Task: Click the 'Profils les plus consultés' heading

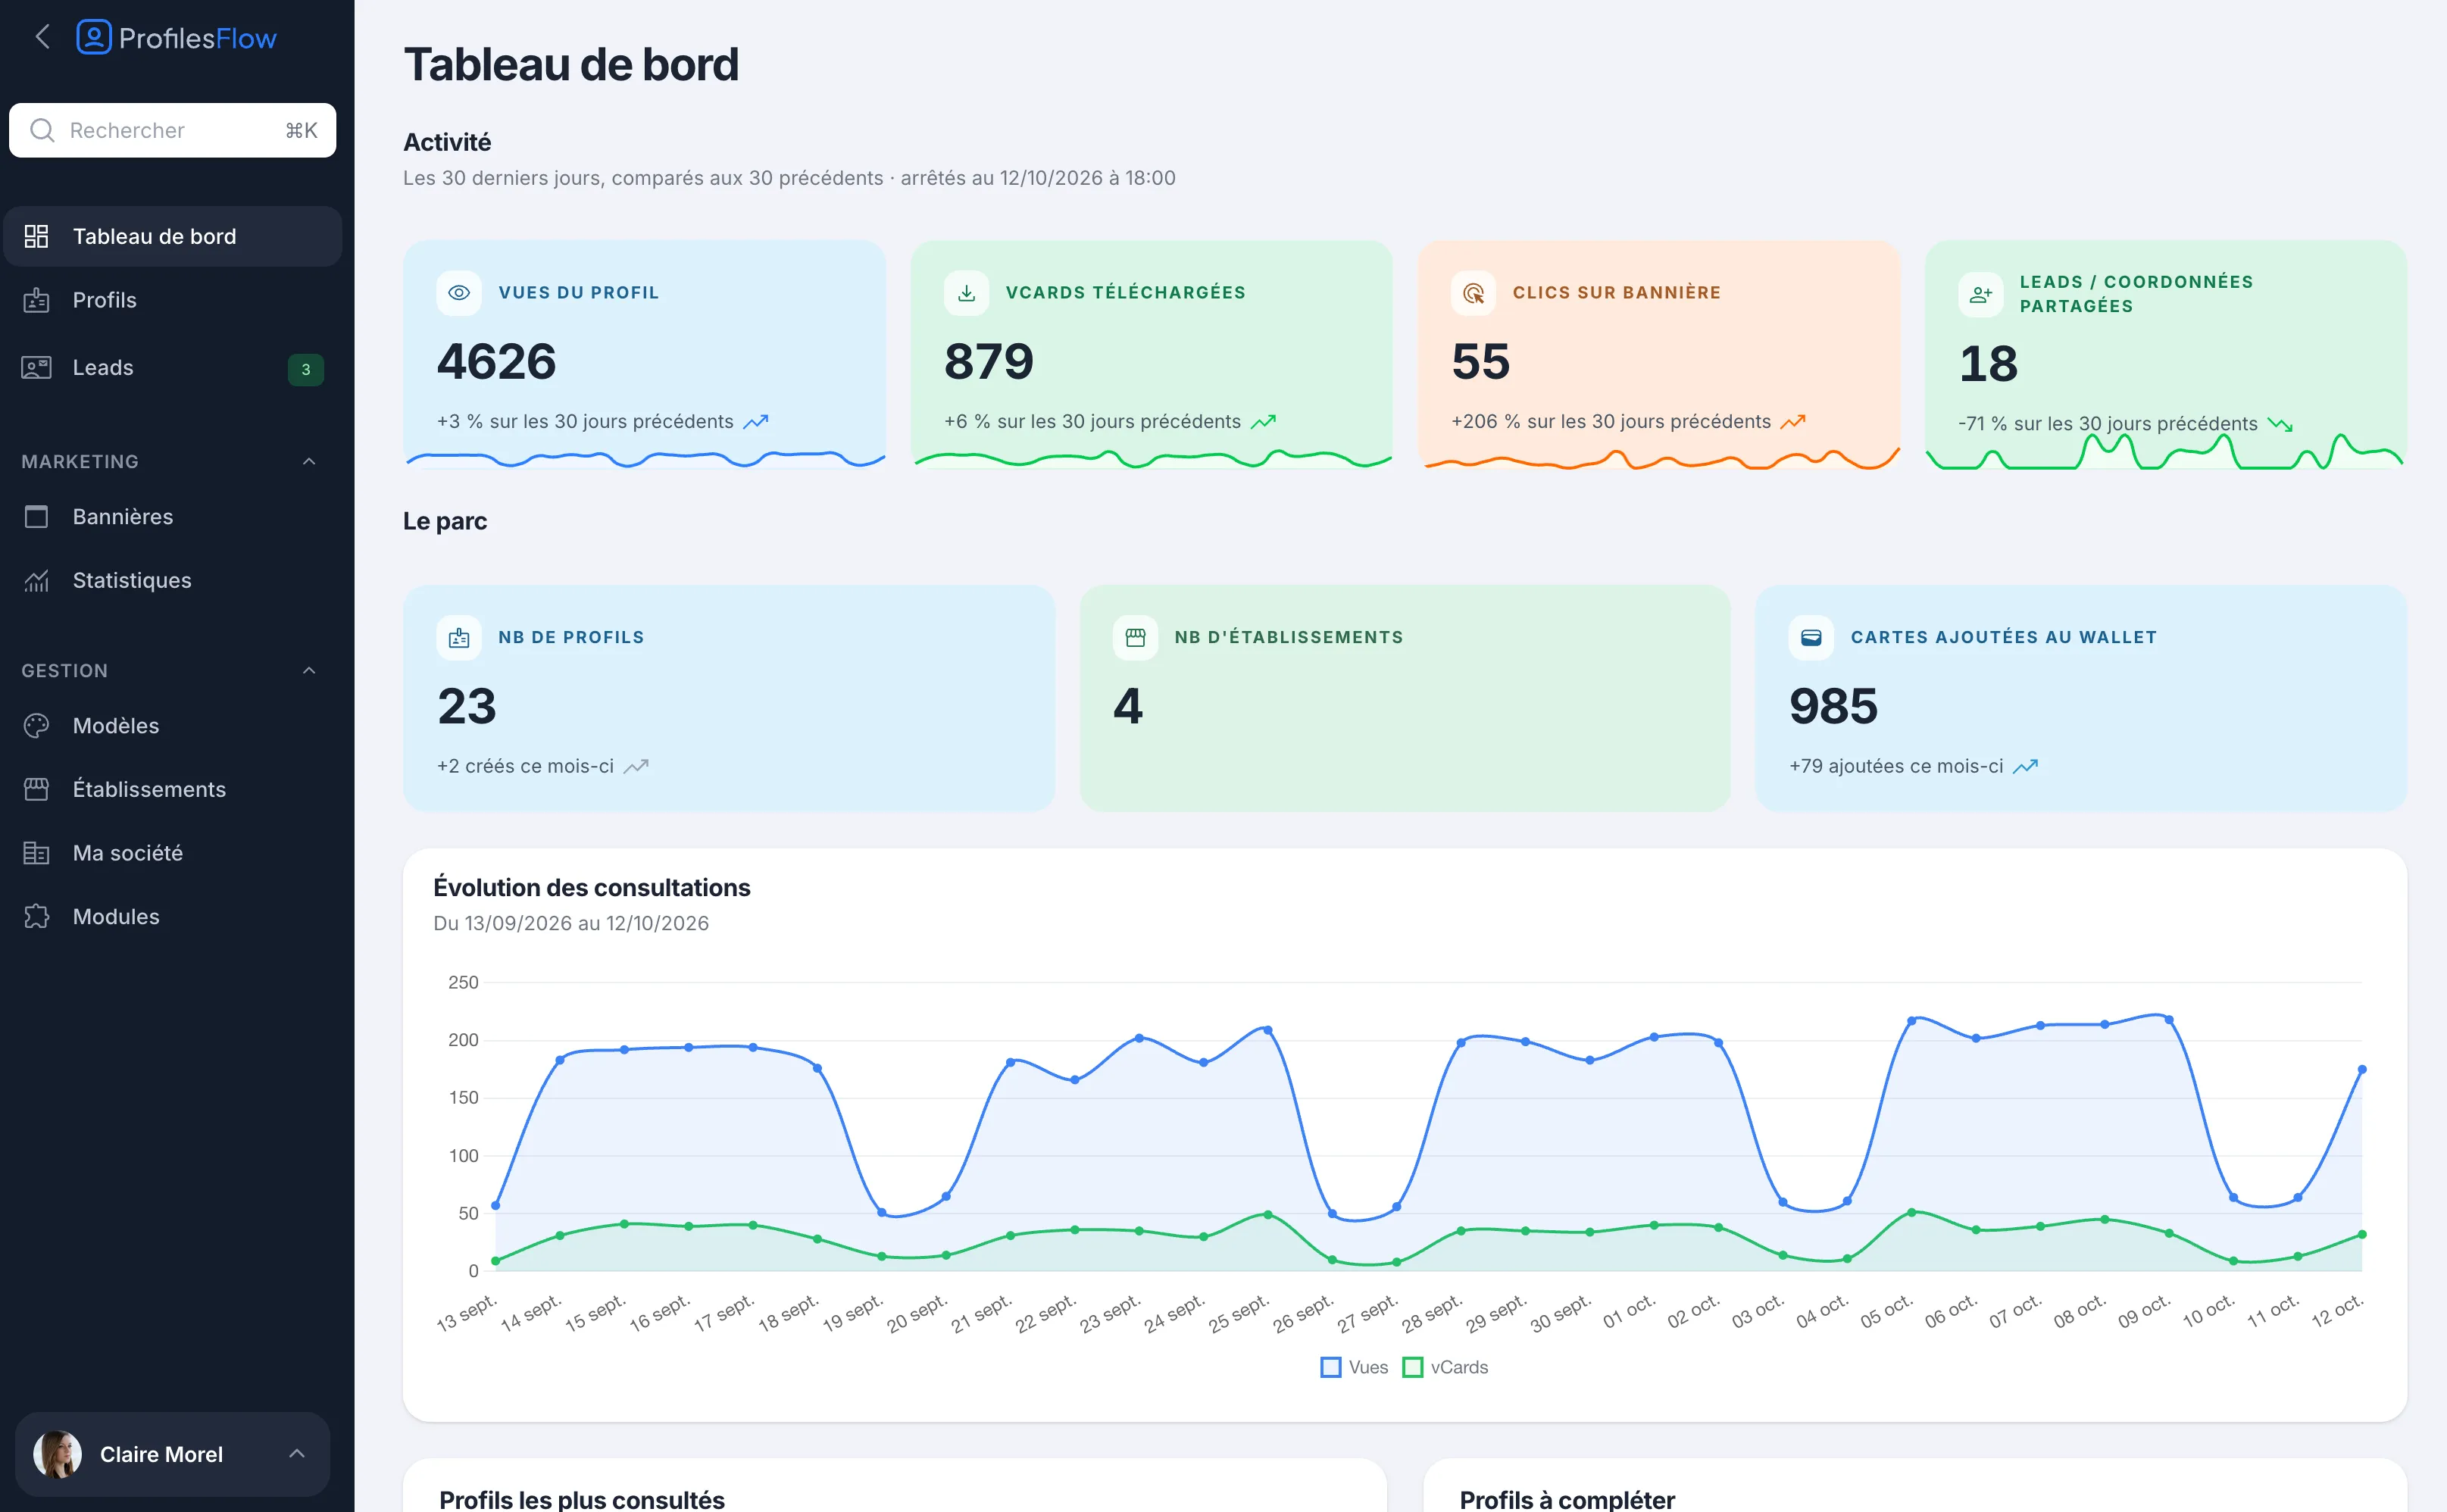Action: (582, 1499)
